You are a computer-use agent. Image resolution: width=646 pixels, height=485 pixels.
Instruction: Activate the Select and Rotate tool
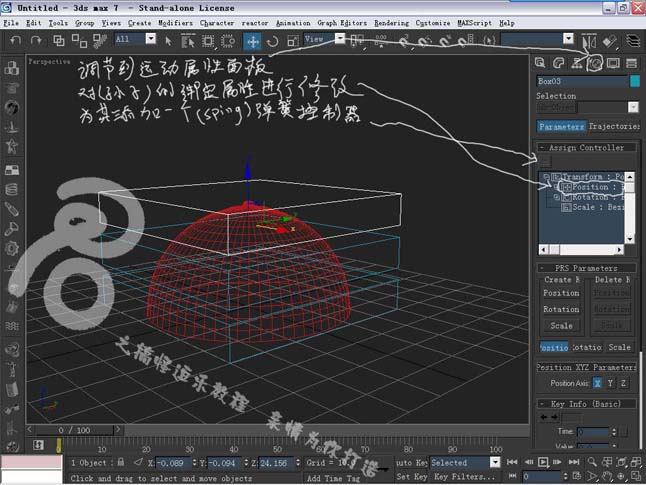pyautogui.click(x=272, y=41)
